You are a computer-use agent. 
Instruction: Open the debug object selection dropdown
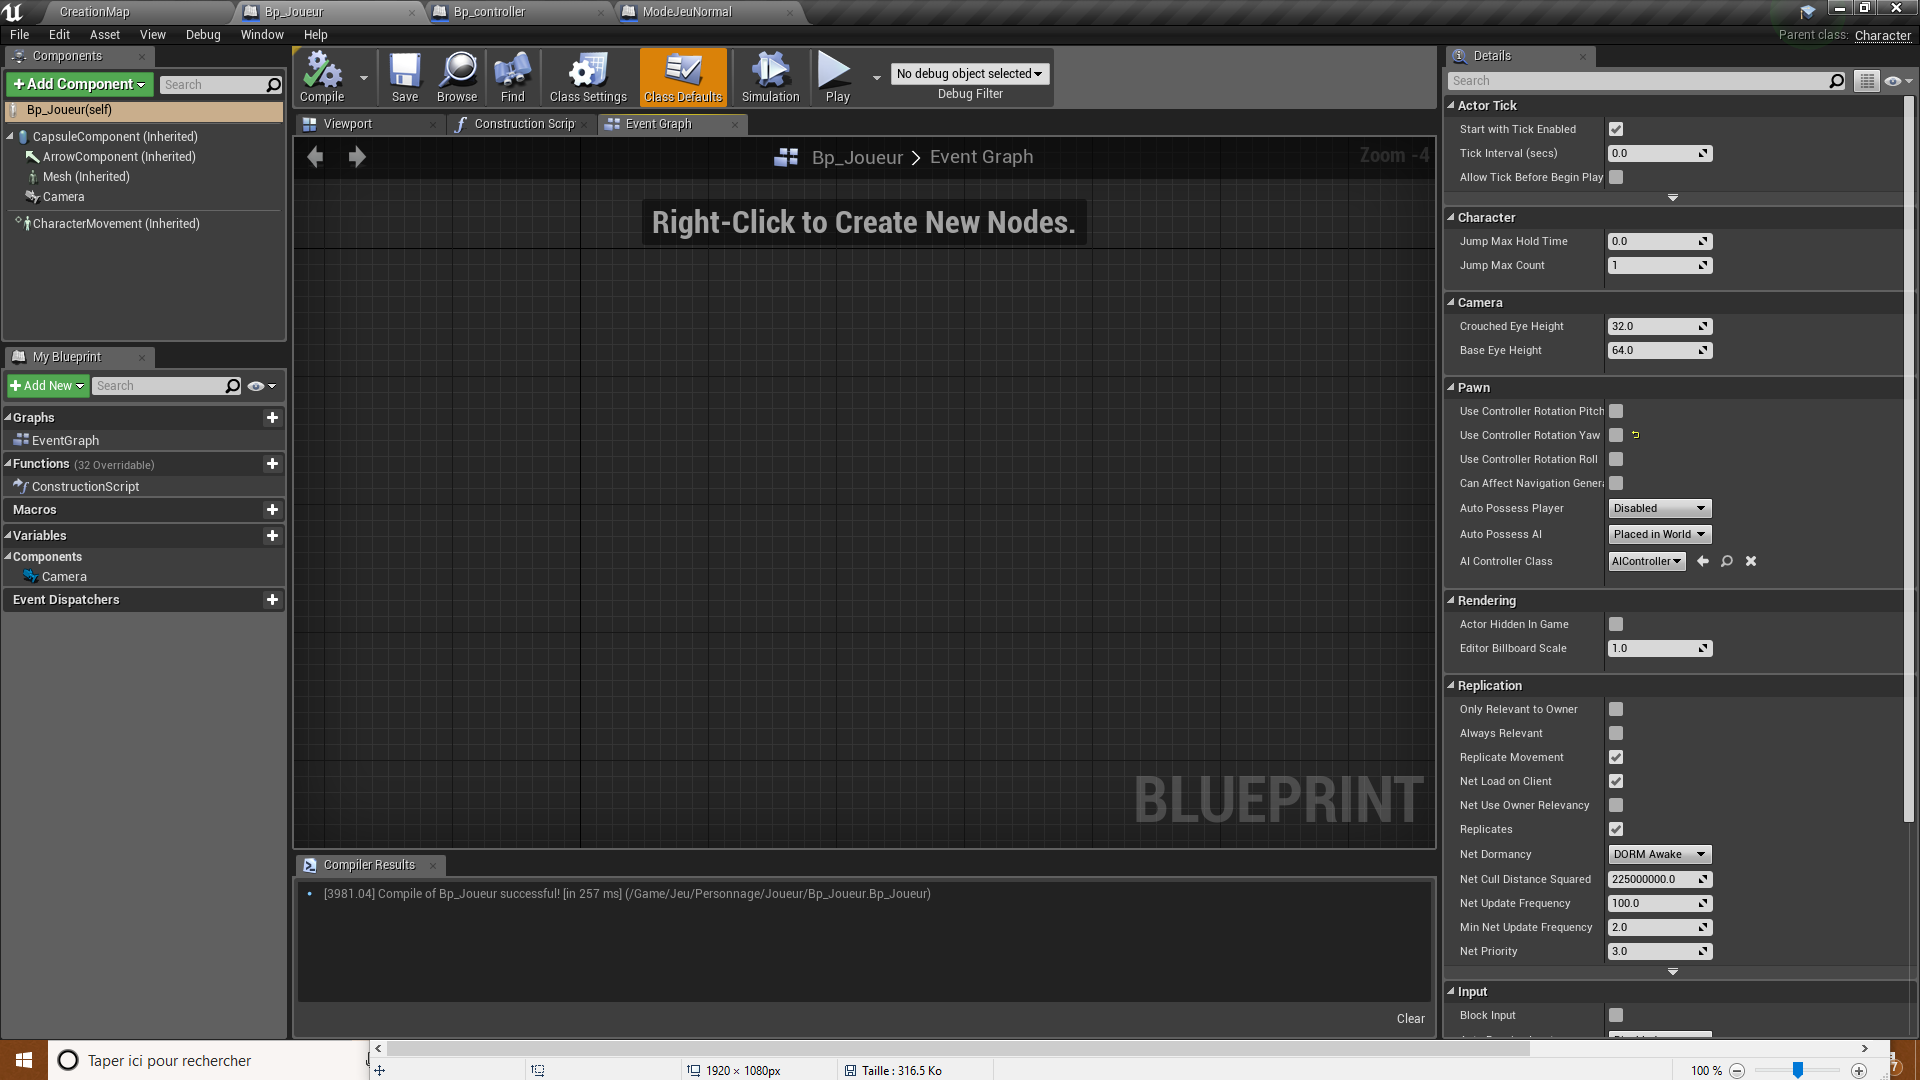coord(969,74)
